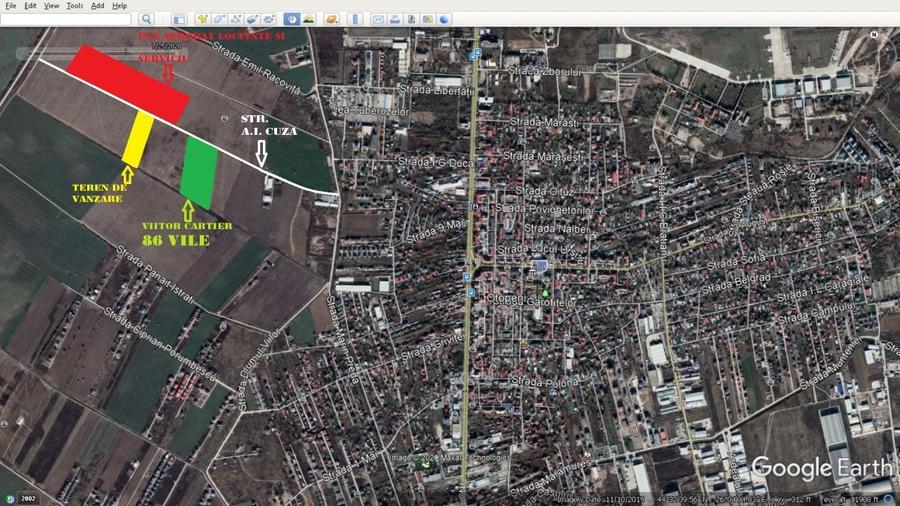Open the File menu

tap(10, 5)
